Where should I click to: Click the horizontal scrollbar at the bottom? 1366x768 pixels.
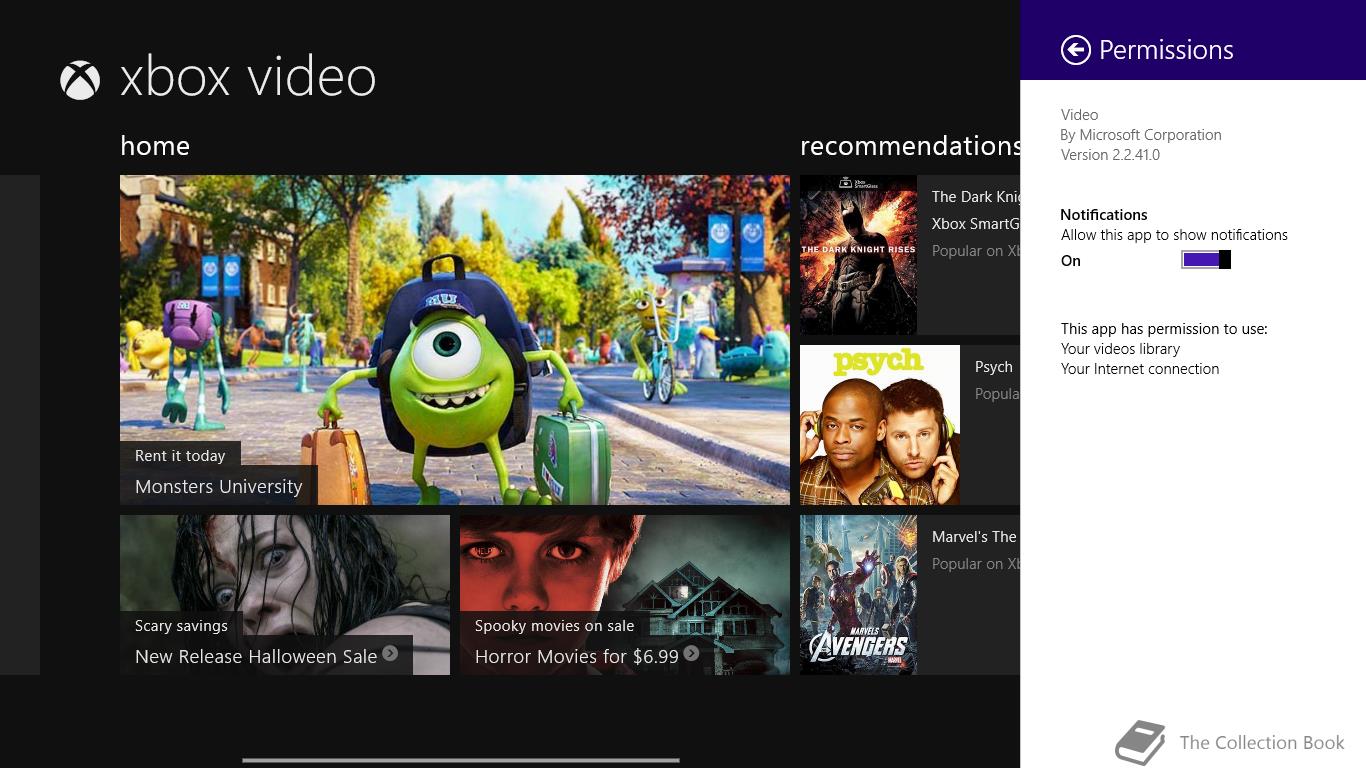(461, 760)
